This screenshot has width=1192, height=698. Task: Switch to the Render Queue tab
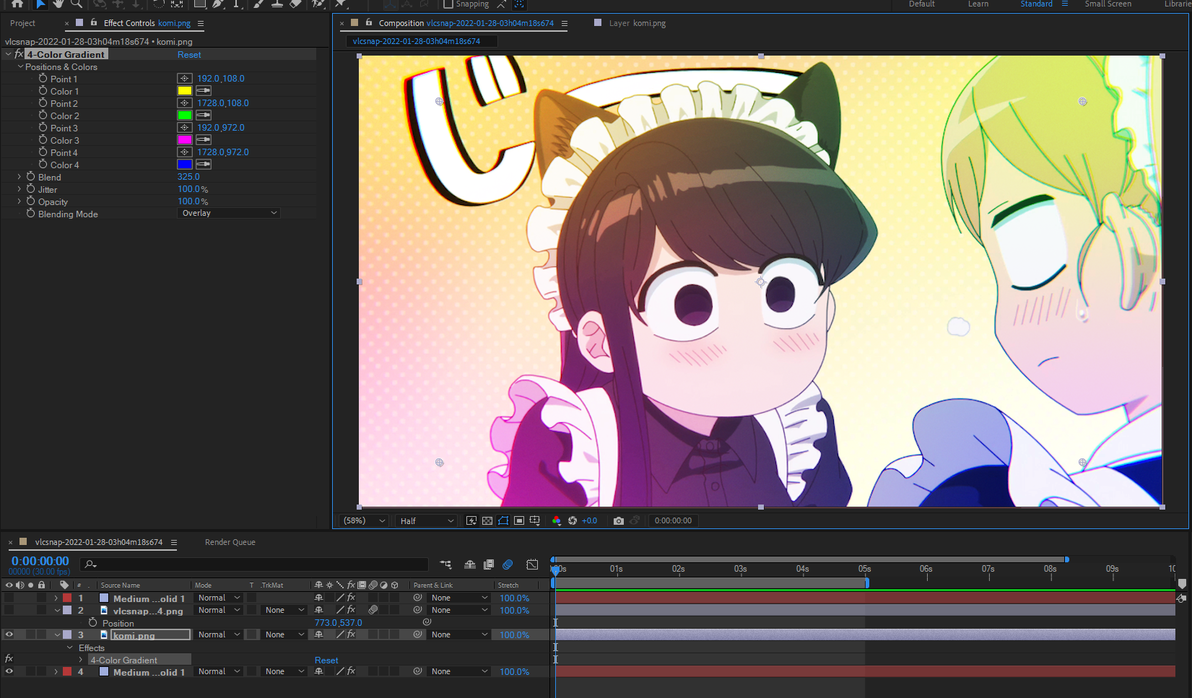click(230, 542)
